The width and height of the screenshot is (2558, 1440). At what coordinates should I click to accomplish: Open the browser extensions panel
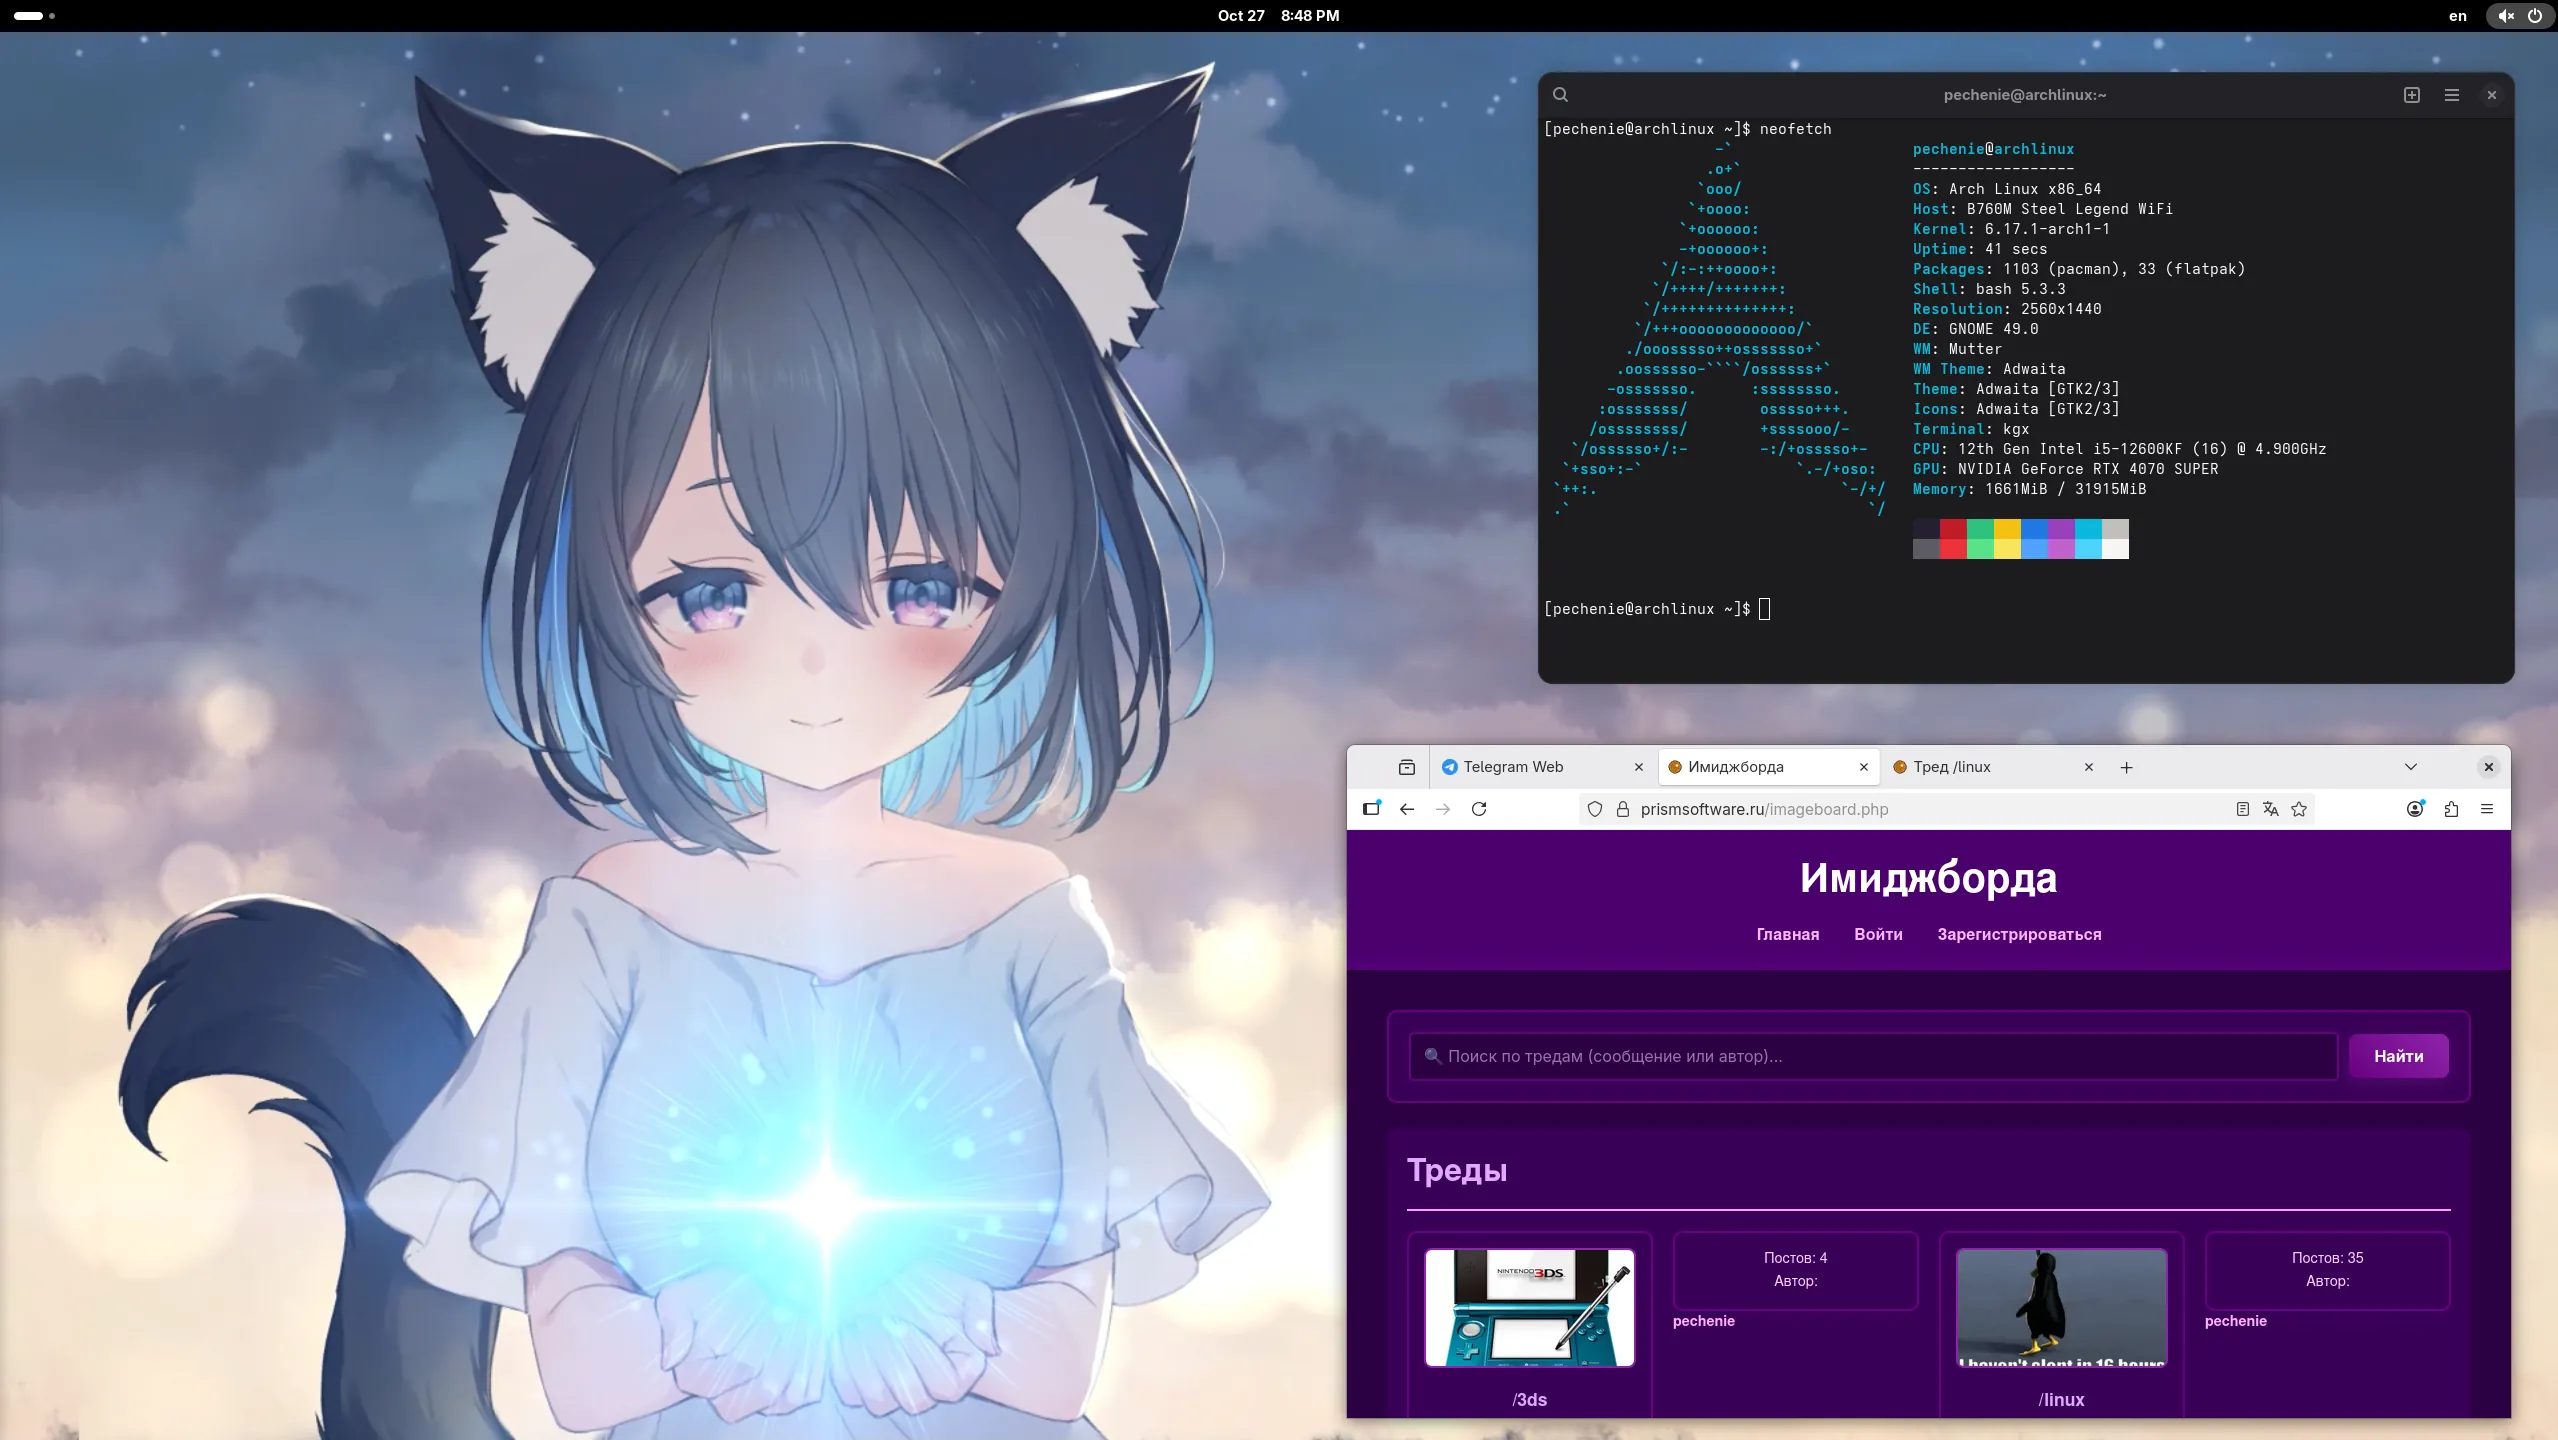2451,809
